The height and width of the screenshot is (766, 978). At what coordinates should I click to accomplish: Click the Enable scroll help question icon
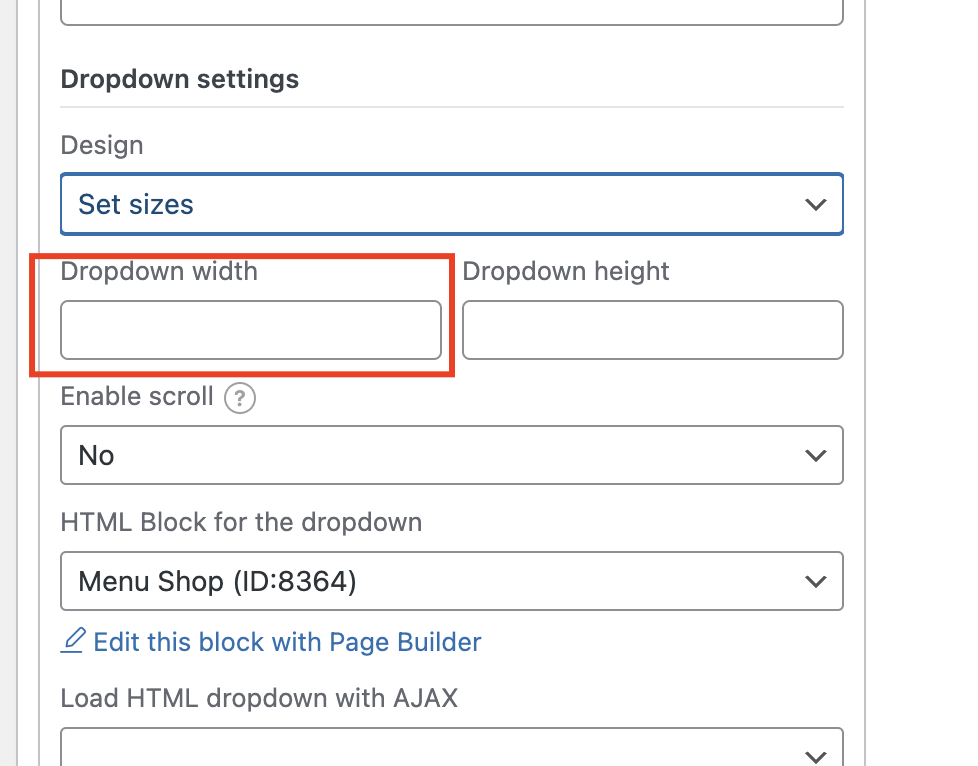(240, 398)
